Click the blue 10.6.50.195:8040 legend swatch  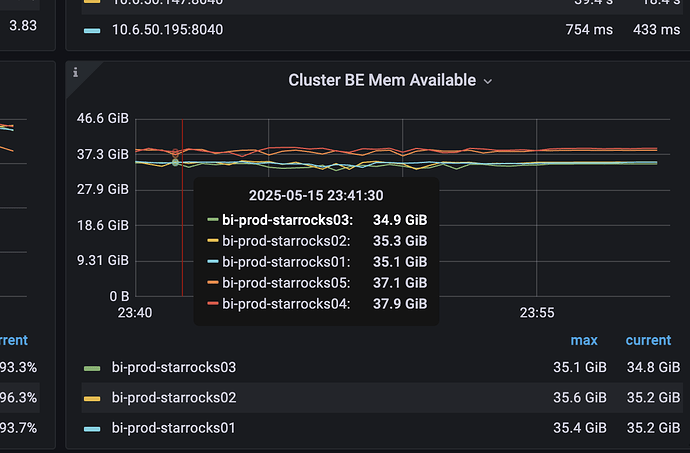[92, 30]
